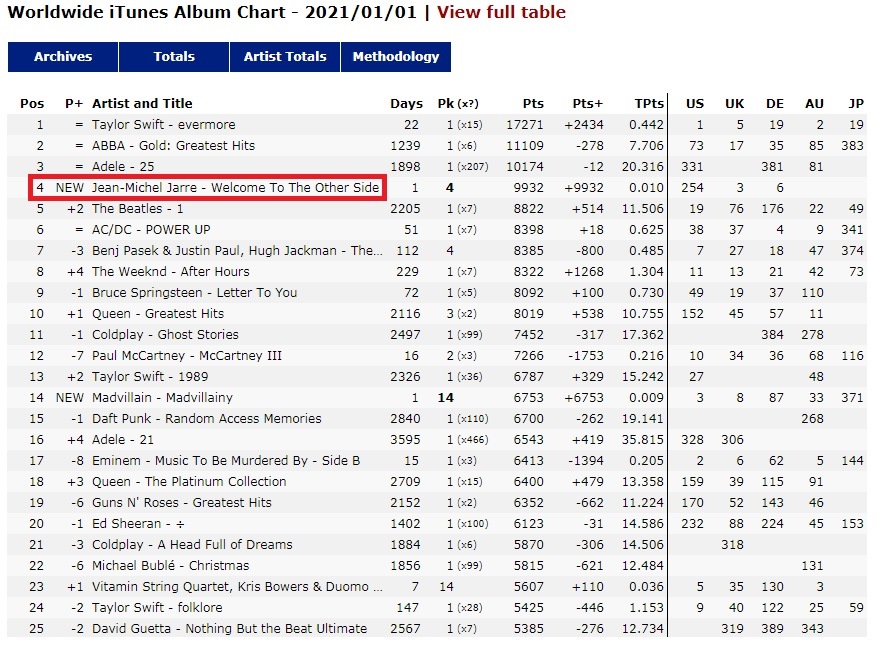
Task: Click the US column header
Action: pos(694,103)
